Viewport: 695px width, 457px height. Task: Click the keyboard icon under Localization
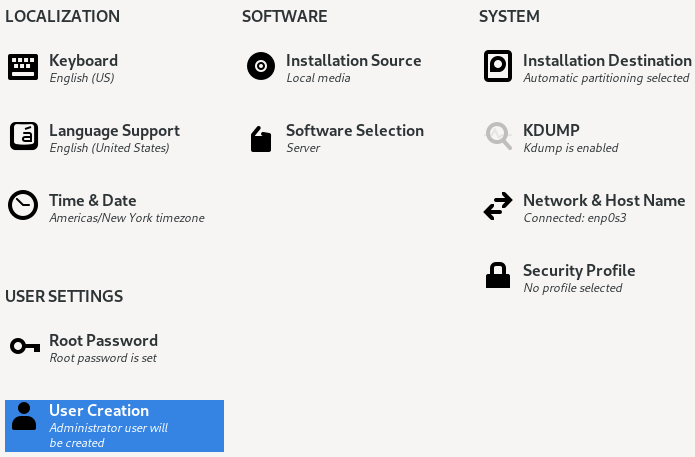click(23, 67)
